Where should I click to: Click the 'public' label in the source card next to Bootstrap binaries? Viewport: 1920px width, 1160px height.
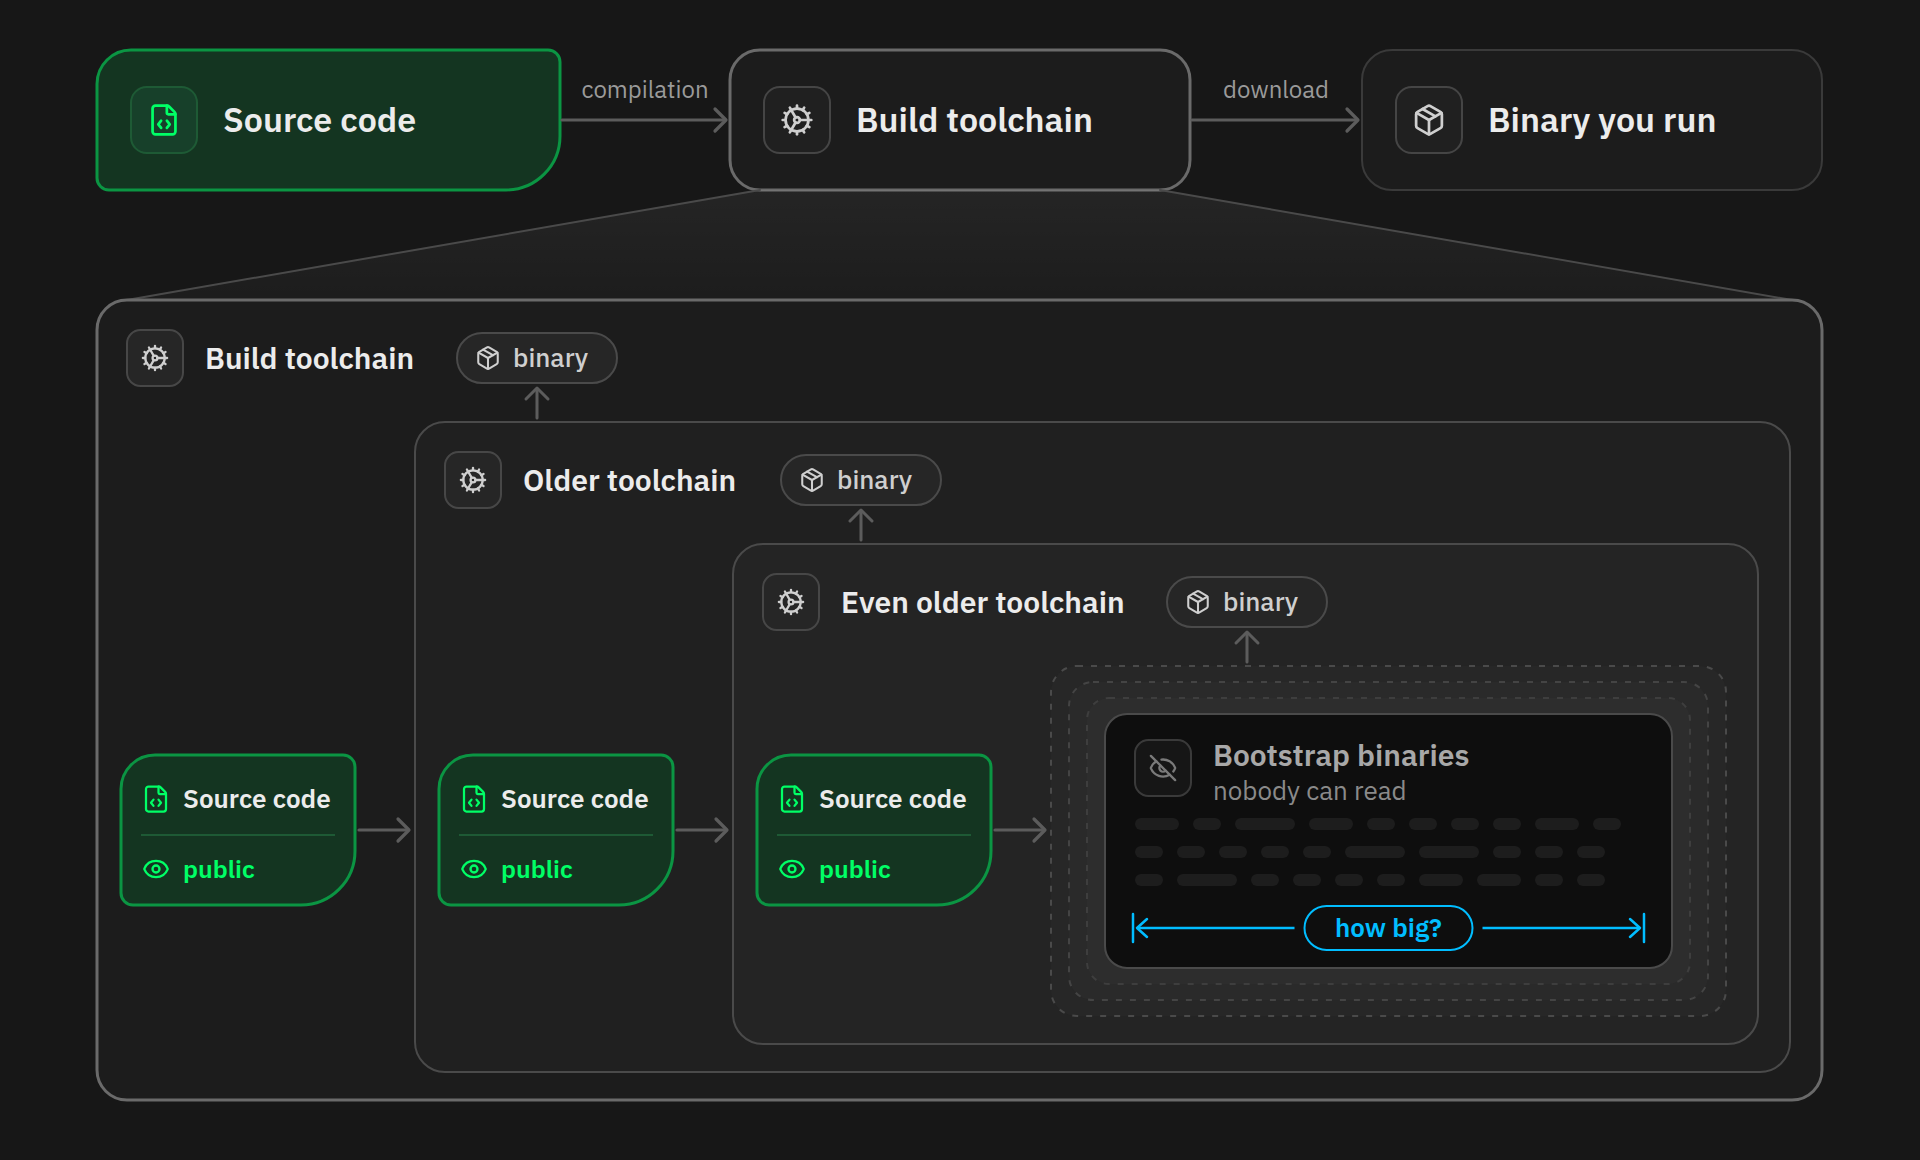(855, 870)
